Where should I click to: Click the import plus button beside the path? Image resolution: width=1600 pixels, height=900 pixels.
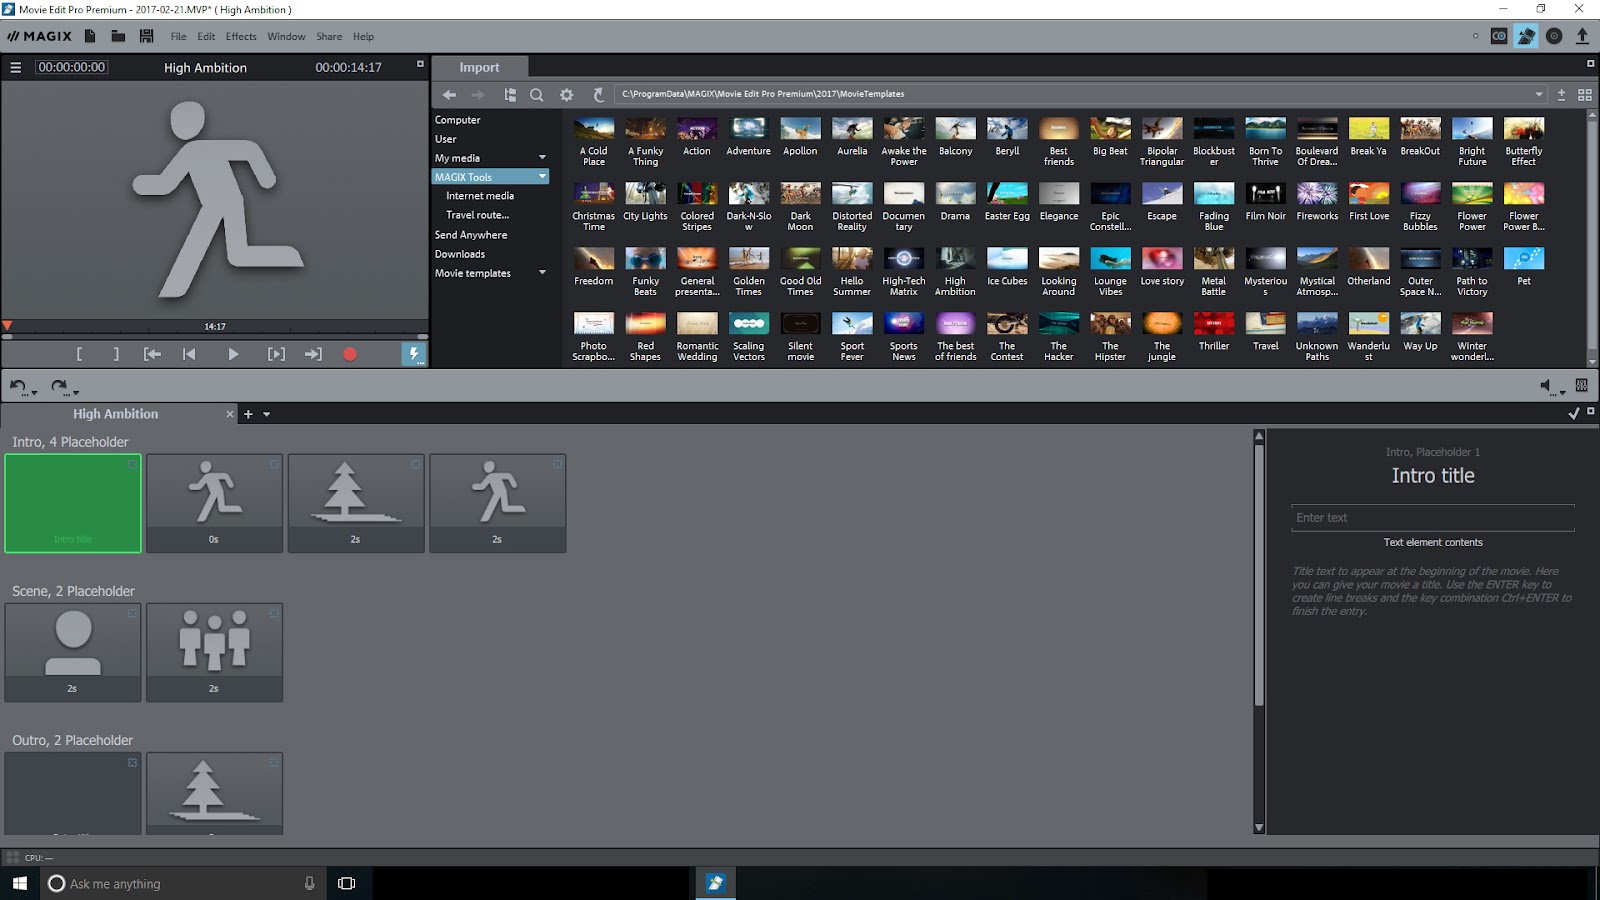coord(1561,95)
